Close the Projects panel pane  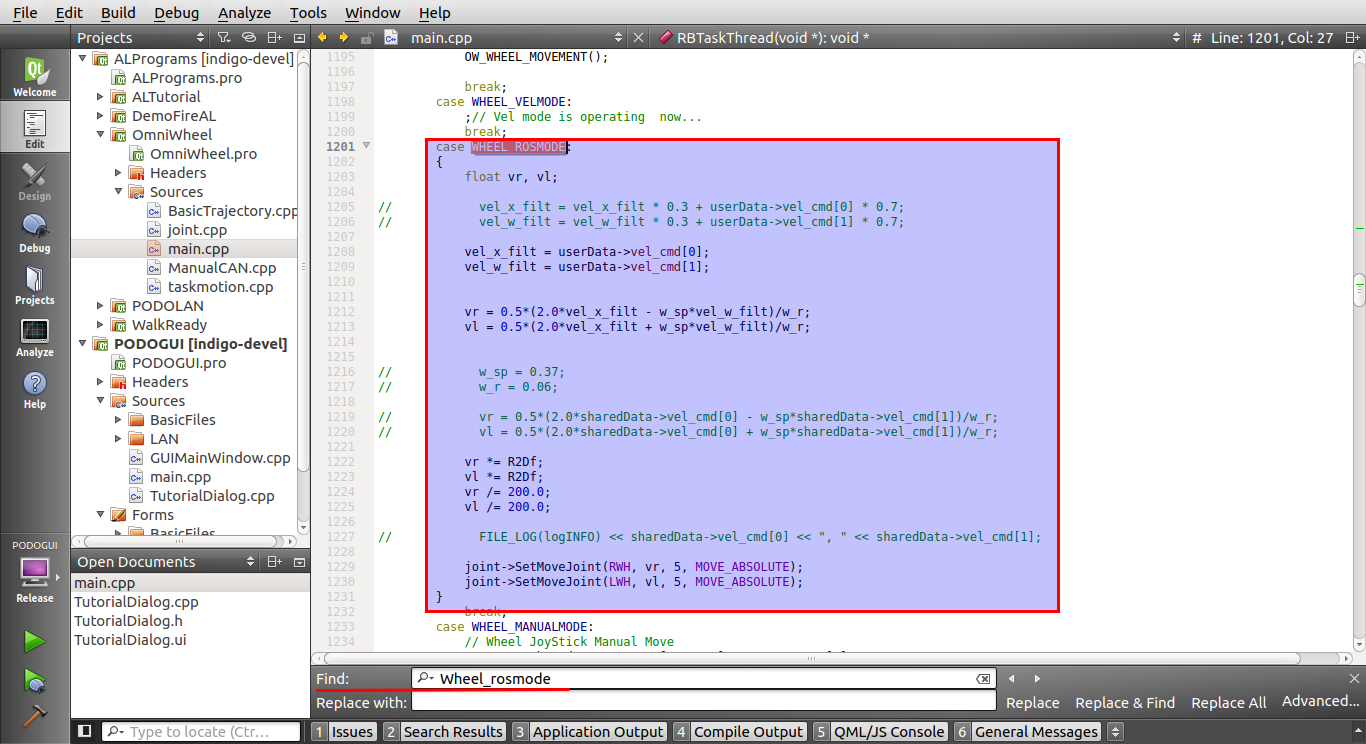(298, 38)
